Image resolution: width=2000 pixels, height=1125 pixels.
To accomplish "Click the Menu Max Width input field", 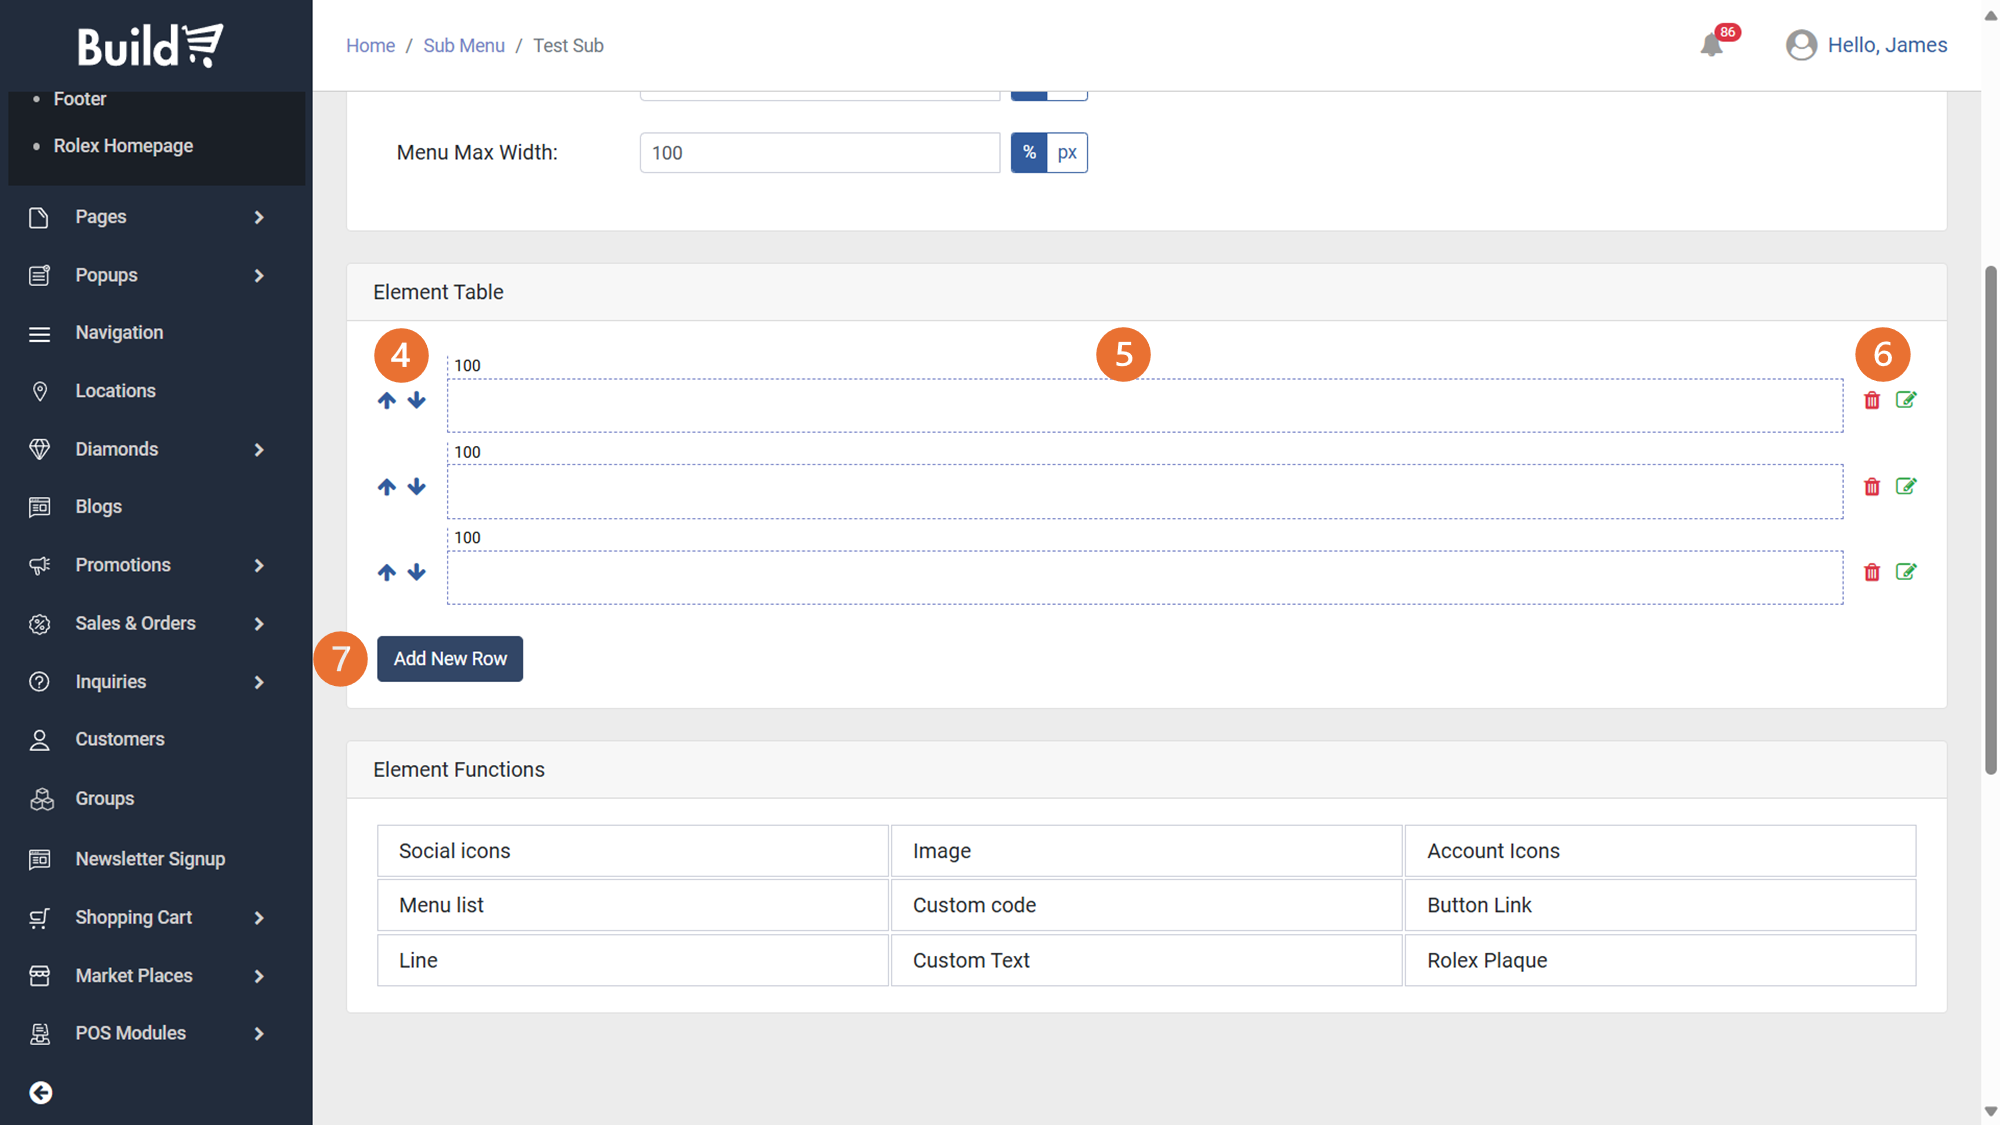I will click(819, 153).
